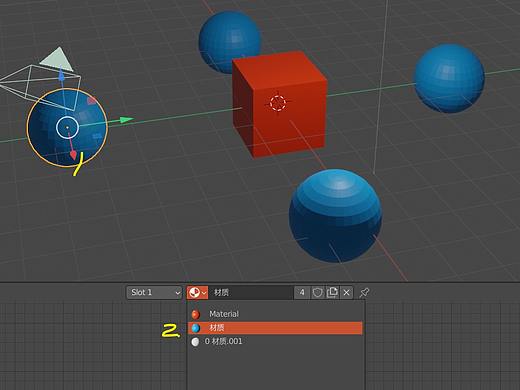Screen dimensions: 520x390
Task: Toggle the fake user shield icon
Action: click(x=317, y=292)
